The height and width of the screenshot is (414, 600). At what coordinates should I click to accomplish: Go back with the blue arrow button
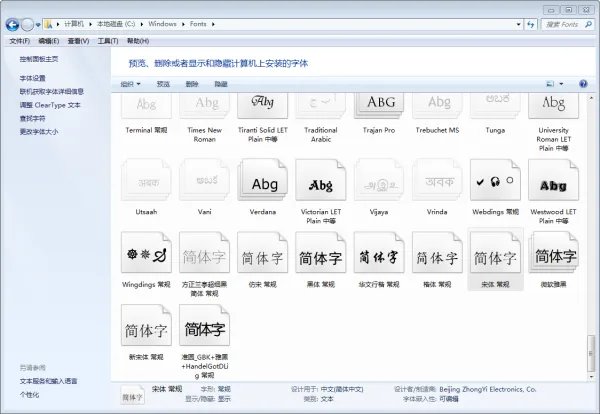[x=12, y=25]
